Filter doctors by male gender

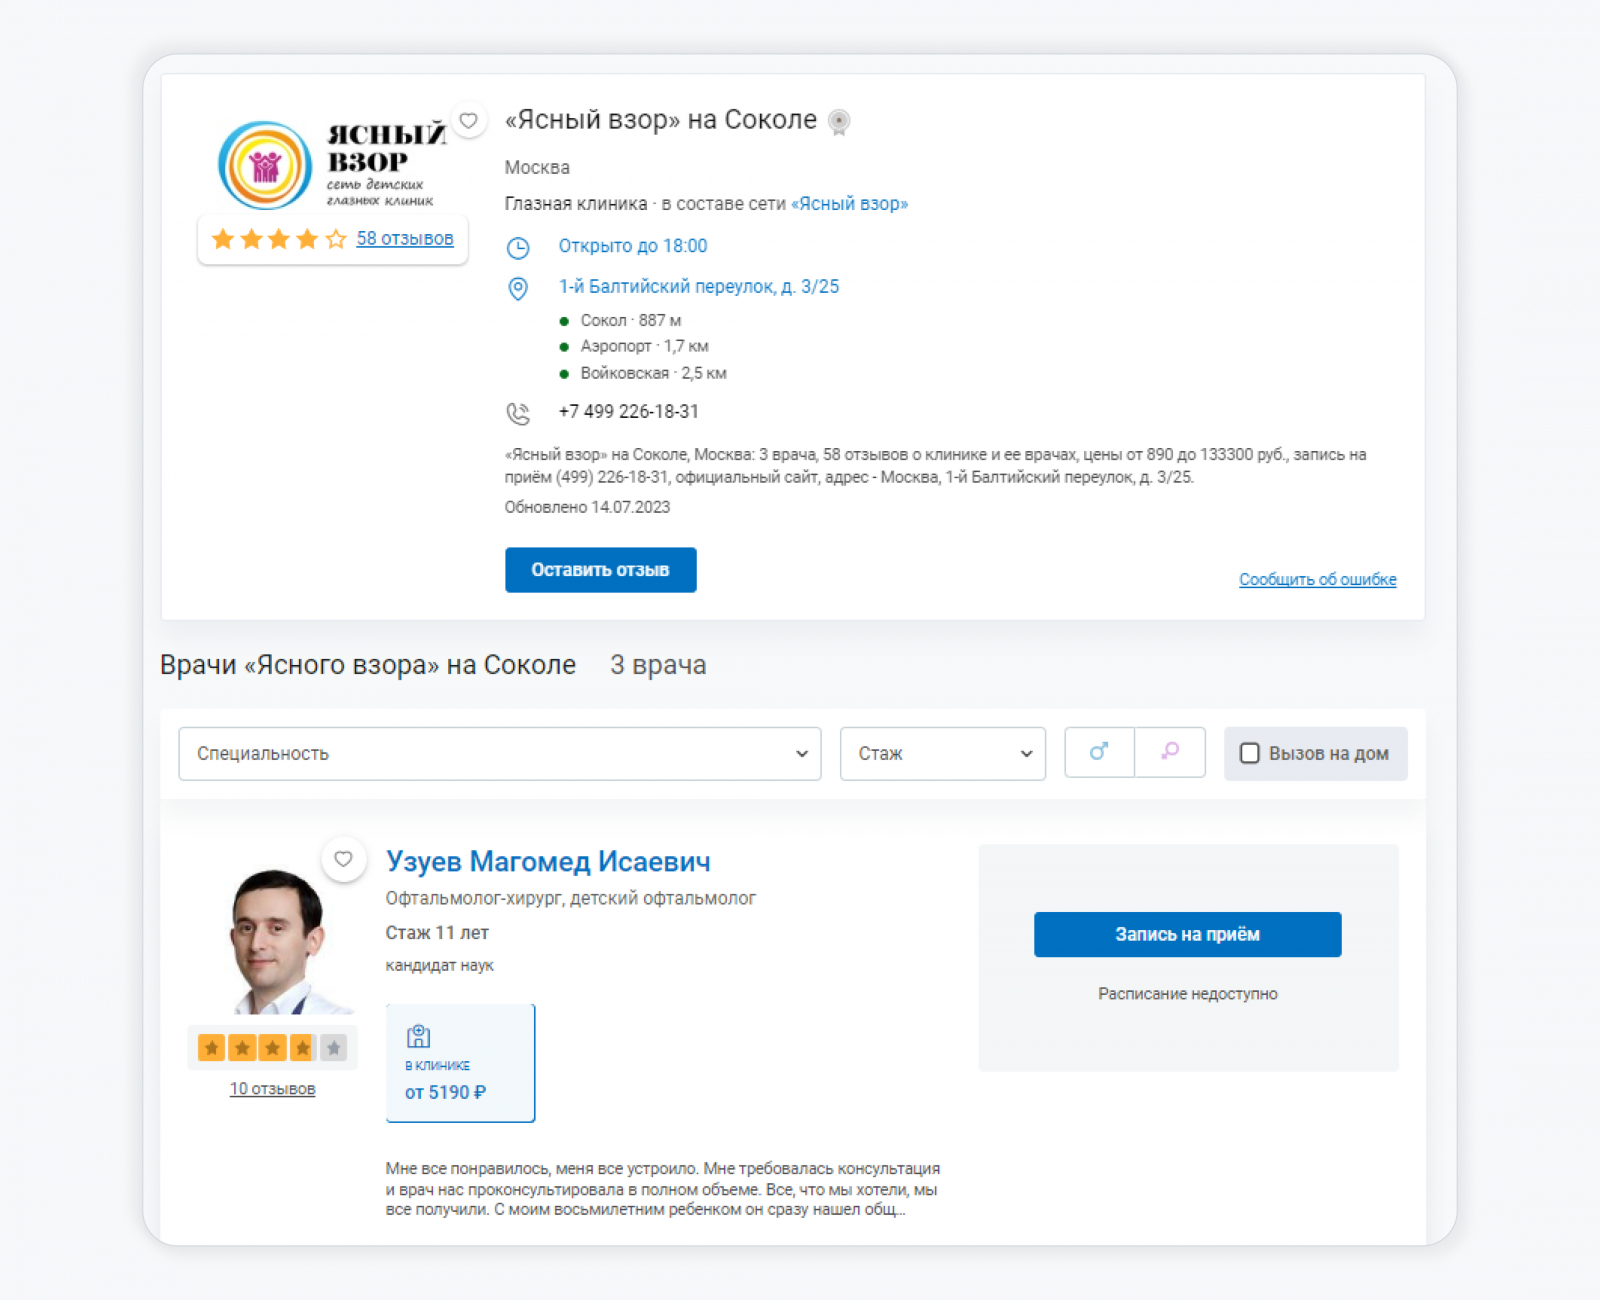(x=1099, y=753)
